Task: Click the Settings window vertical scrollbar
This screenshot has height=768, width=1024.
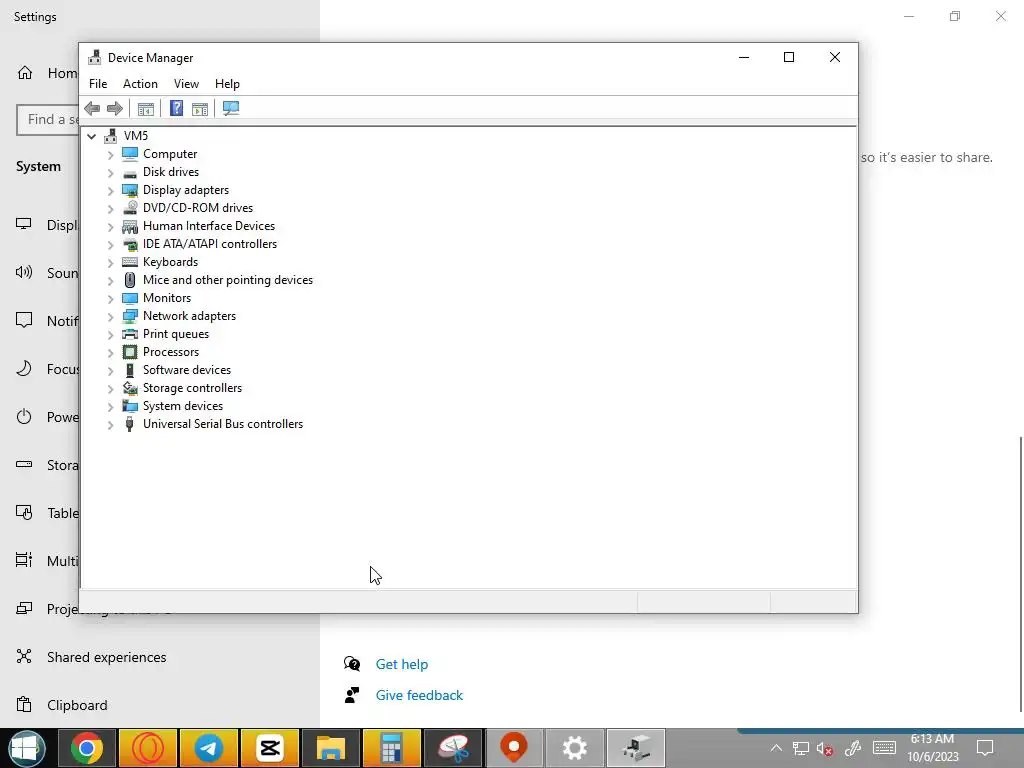Action: pyautogui.click(x=1020, y=575)
